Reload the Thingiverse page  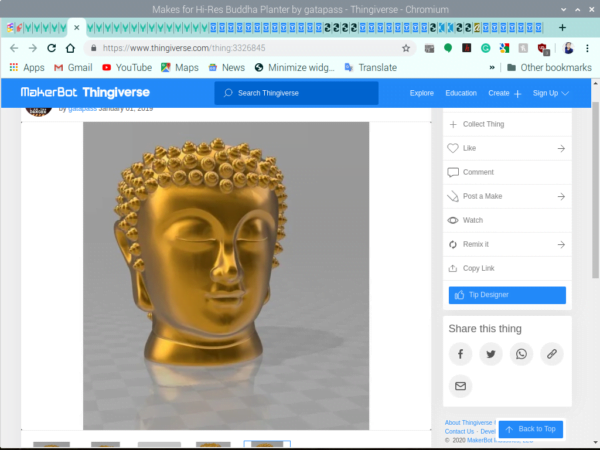pos(51,48)
